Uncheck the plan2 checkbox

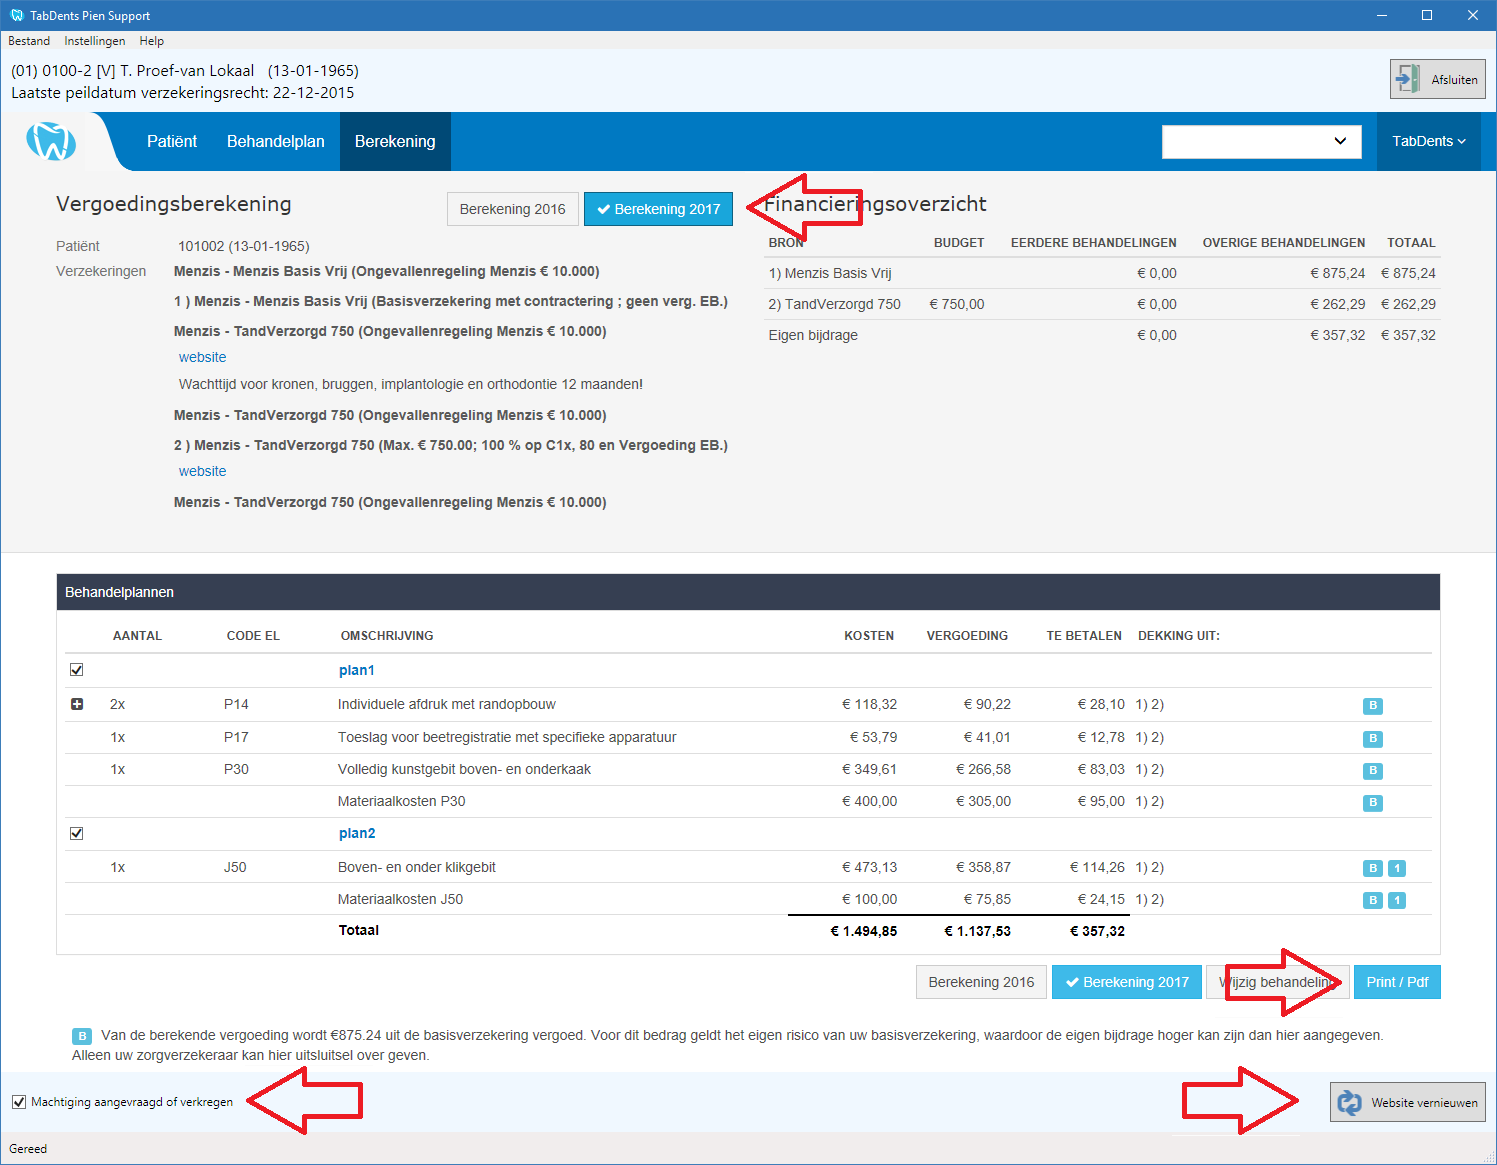[x=77, y=833]
